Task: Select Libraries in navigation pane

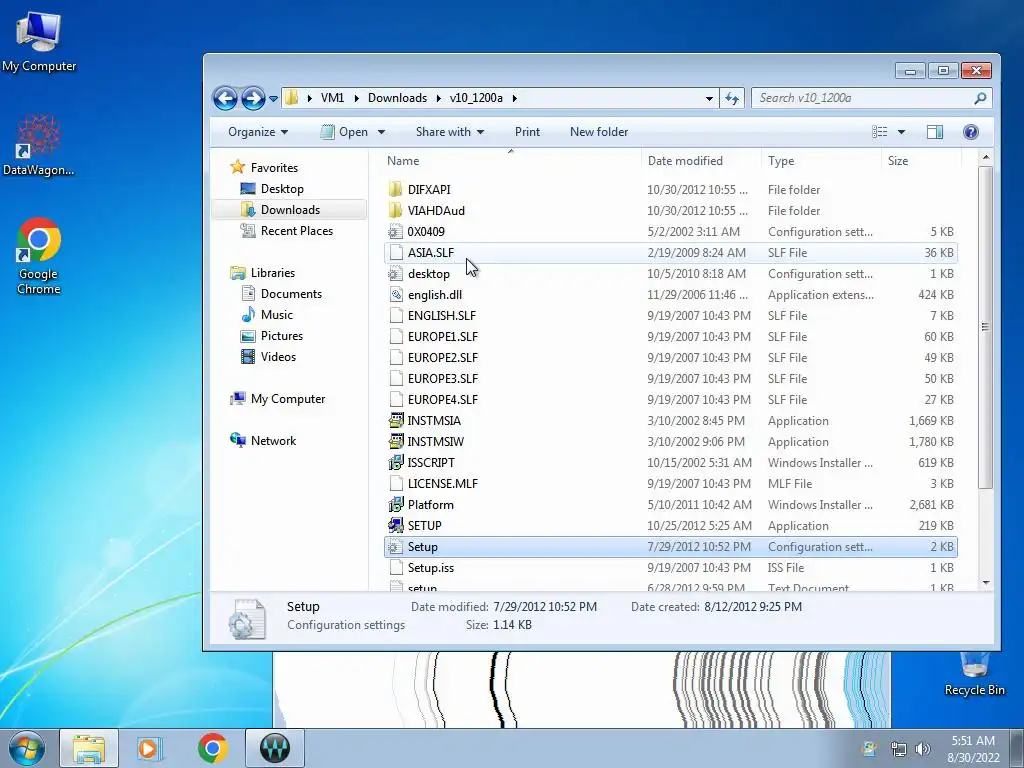Action: coord(272,273)
